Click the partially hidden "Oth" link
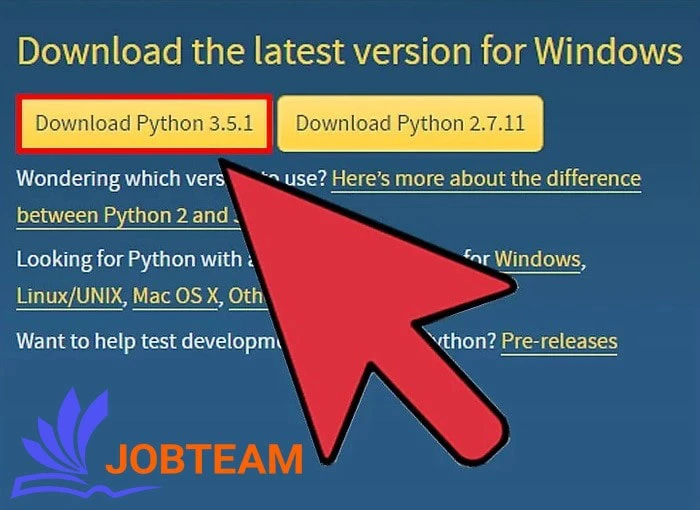 tap(247, 296)
